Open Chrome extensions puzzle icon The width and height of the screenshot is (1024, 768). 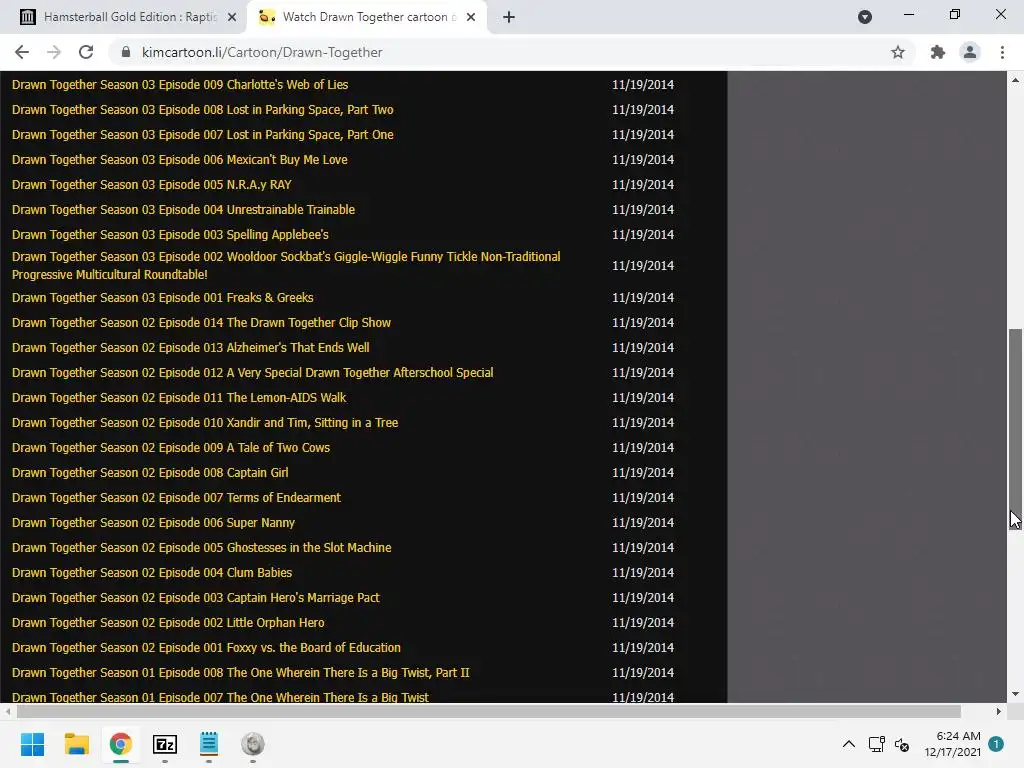point(938,52)
